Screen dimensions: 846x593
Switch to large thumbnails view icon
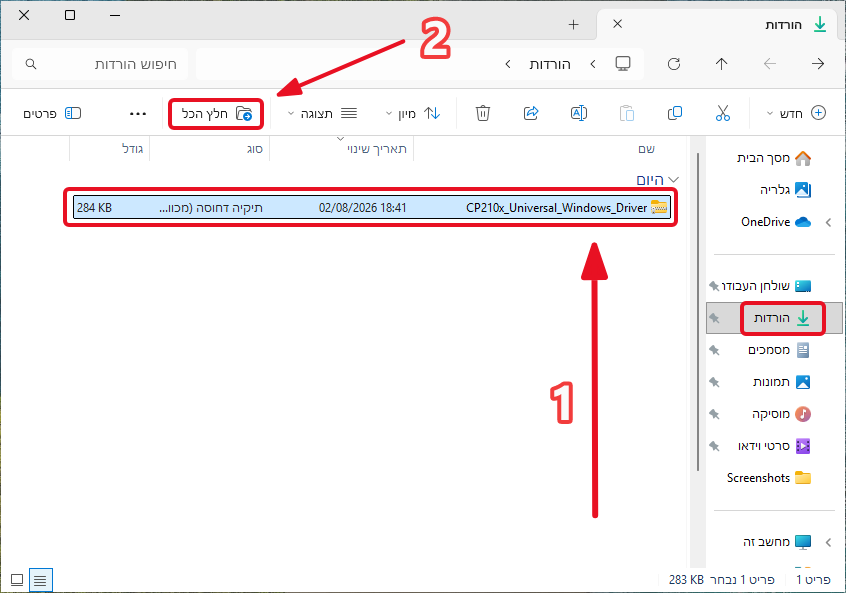(17, 580)
